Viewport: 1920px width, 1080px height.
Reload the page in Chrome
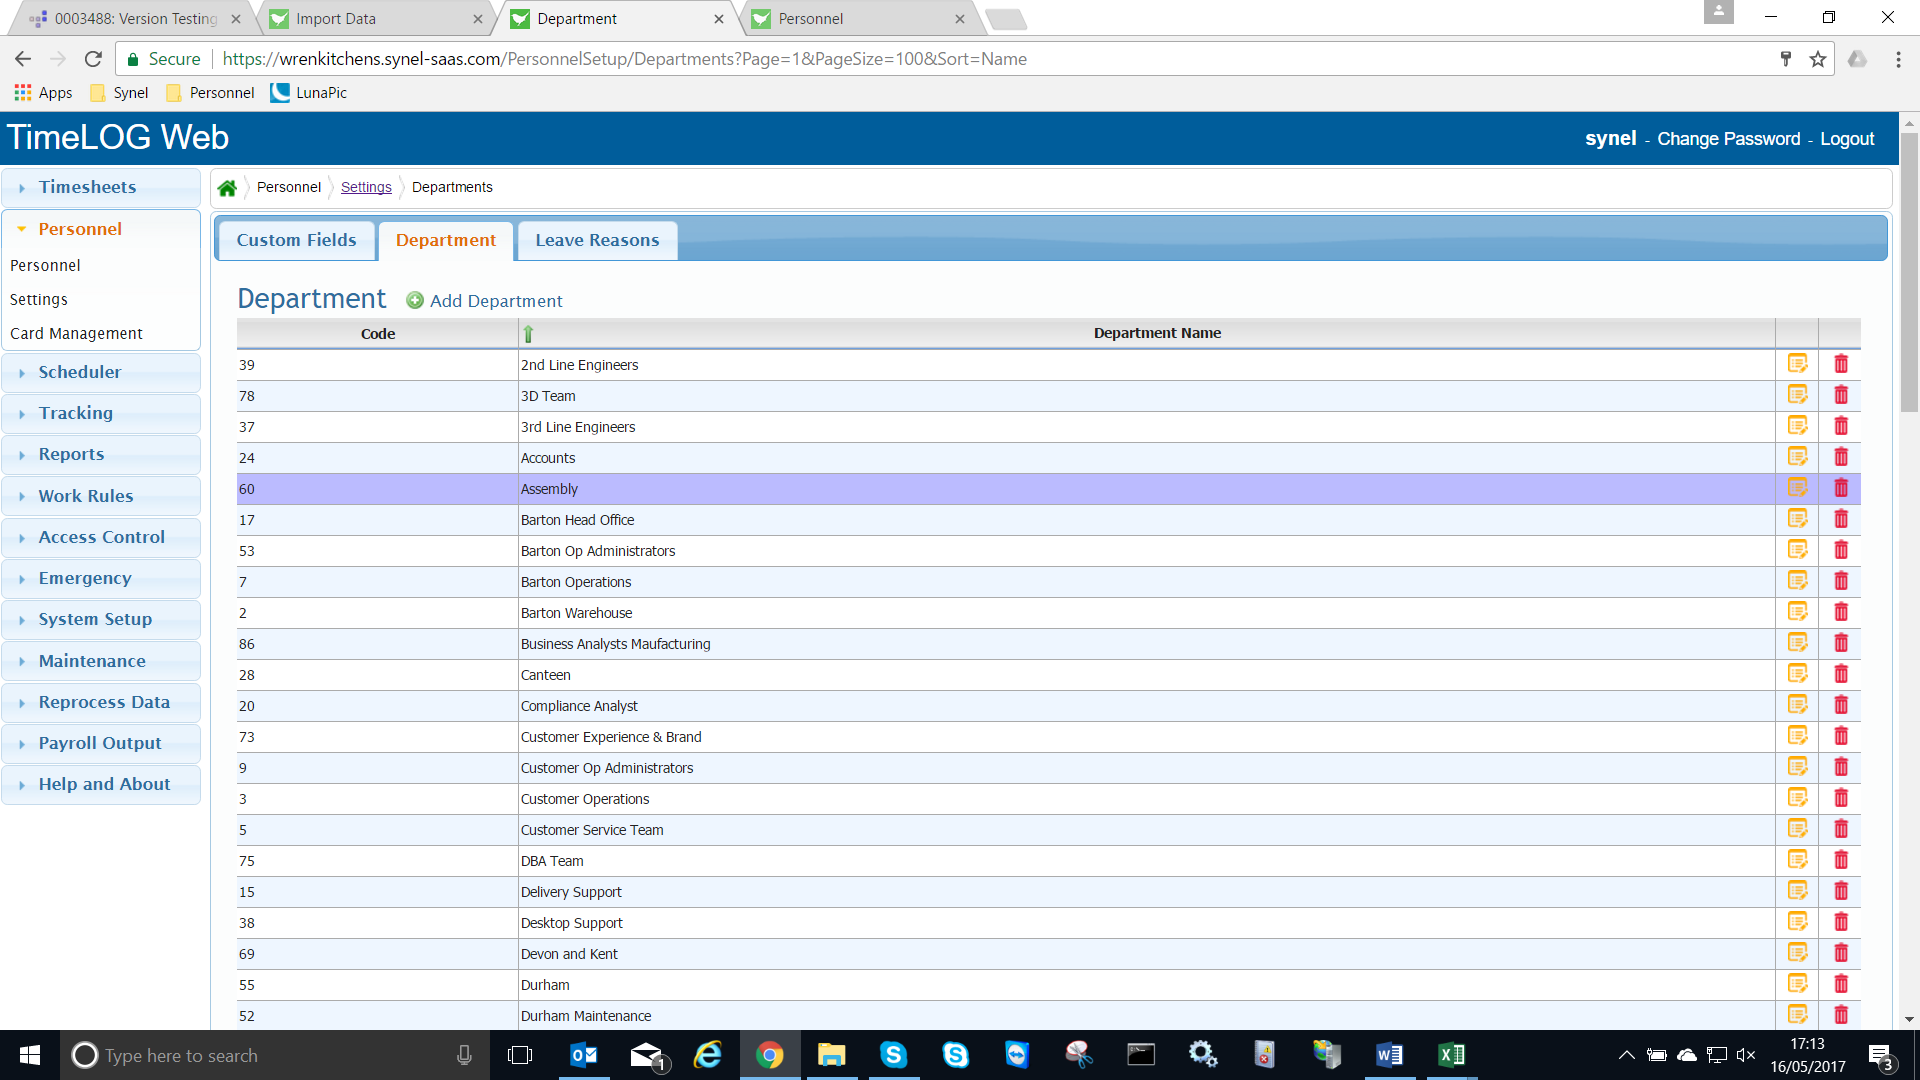93,59
